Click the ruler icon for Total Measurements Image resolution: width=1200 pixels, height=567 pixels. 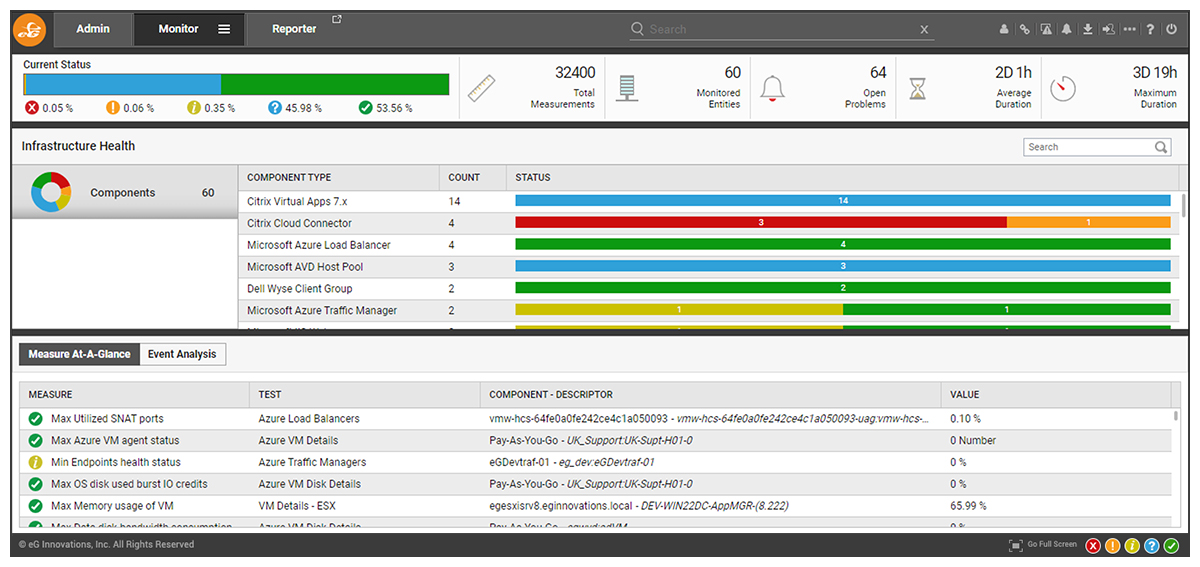[x=482, y=89]
